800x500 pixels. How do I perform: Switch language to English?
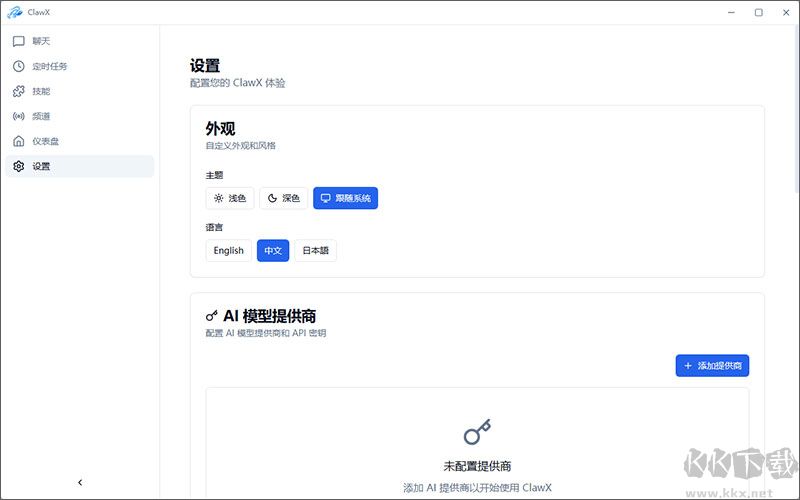[x=229, y=251]
